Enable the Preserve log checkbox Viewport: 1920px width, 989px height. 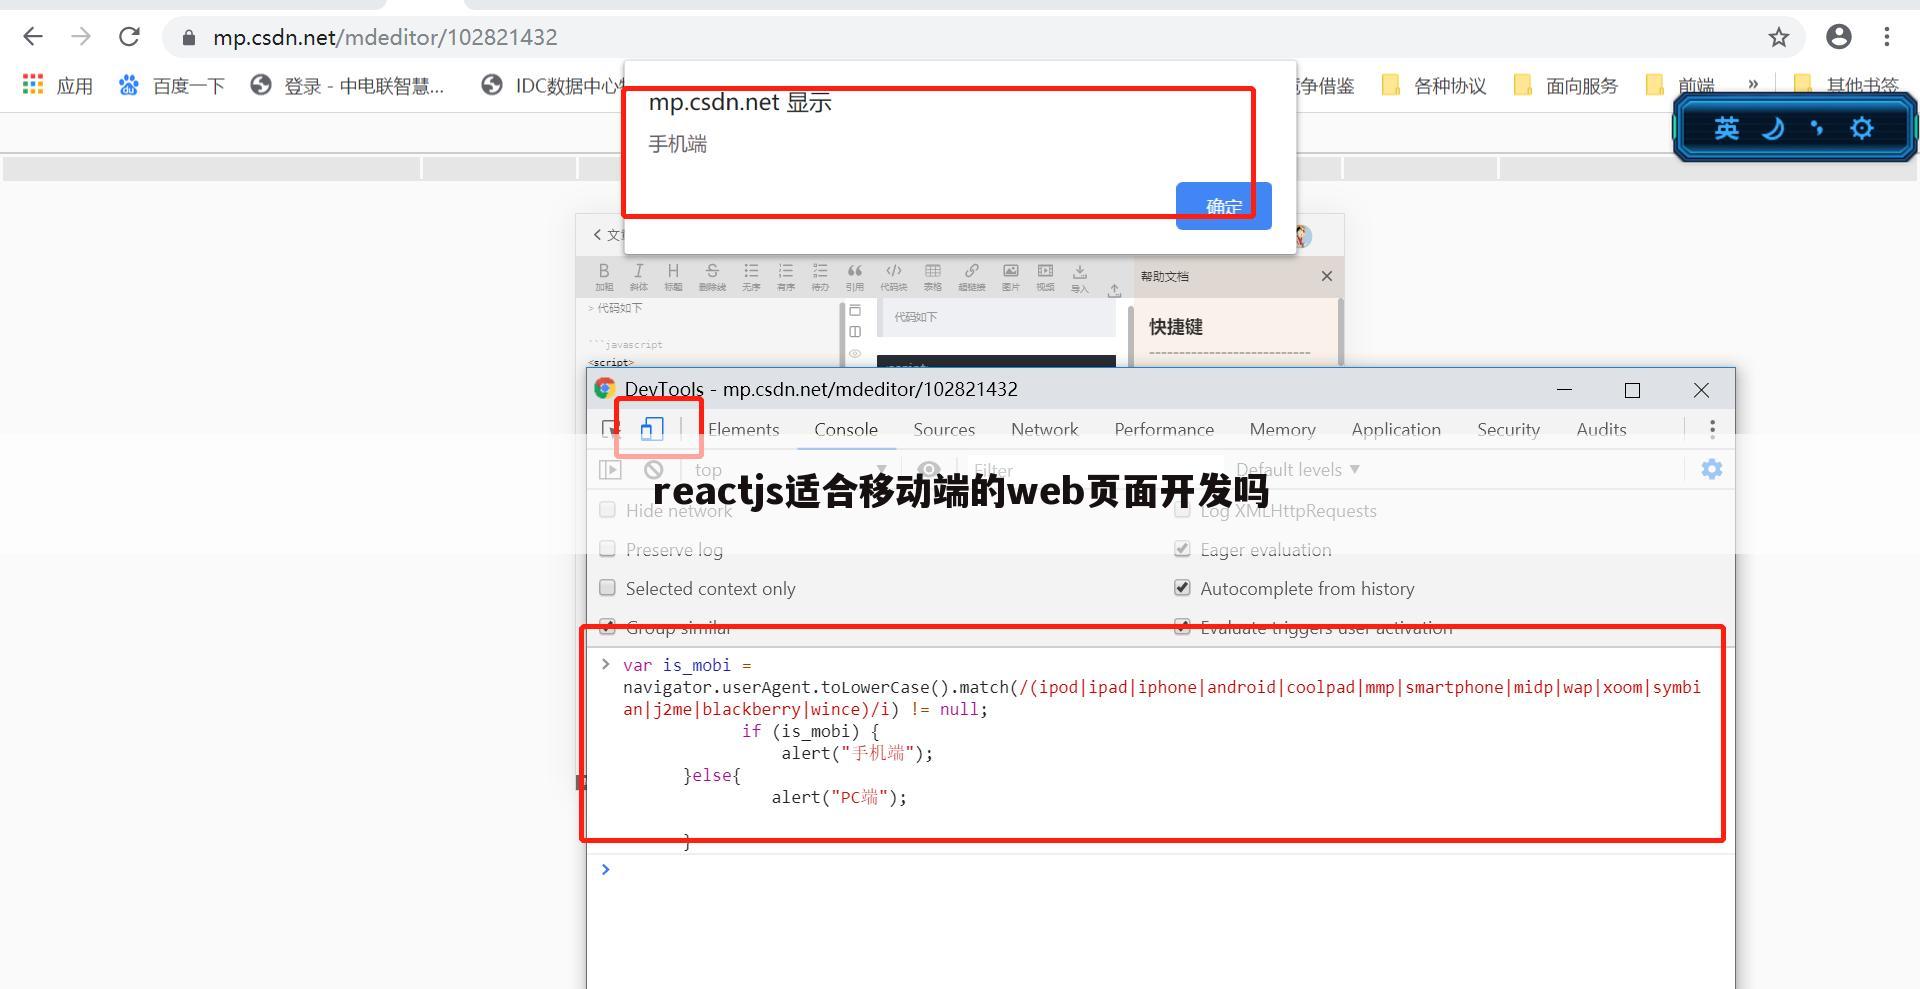pyautogui.click(x=607, y=549)
